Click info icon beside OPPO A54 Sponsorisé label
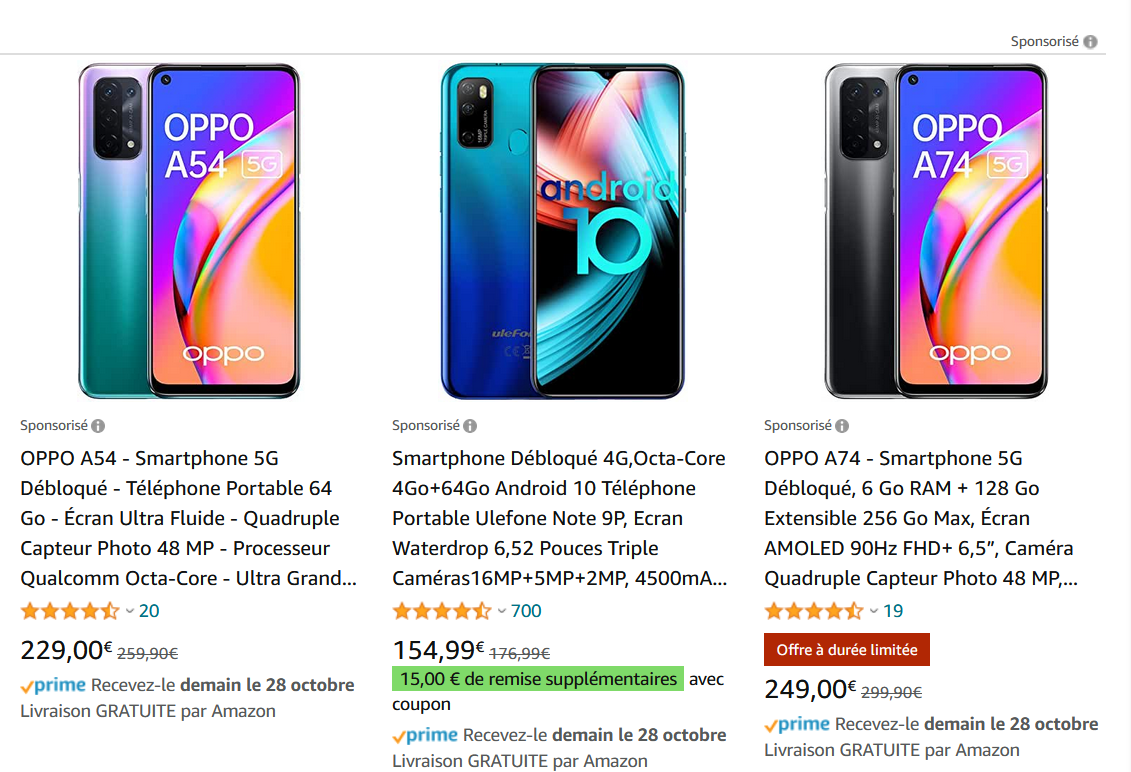 click(x=98, y=426)
